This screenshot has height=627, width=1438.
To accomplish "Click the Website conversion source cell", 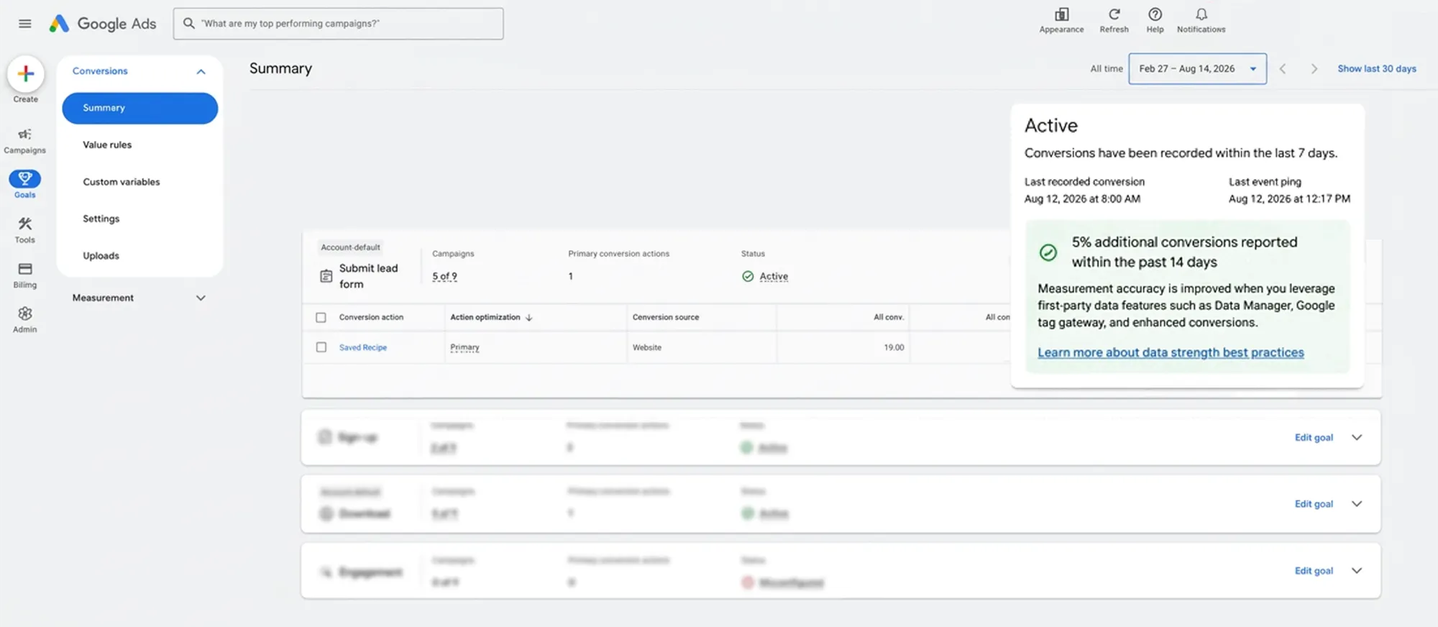I will [647, 348].
